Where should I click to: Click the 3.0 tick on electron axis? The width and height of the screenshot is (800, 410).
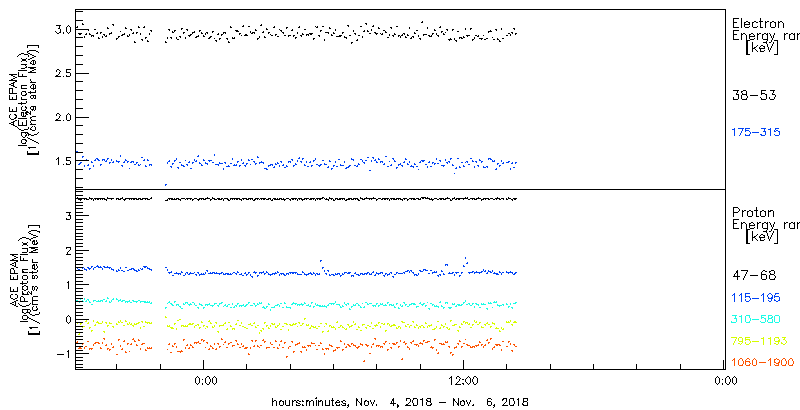tap(61, 30)
